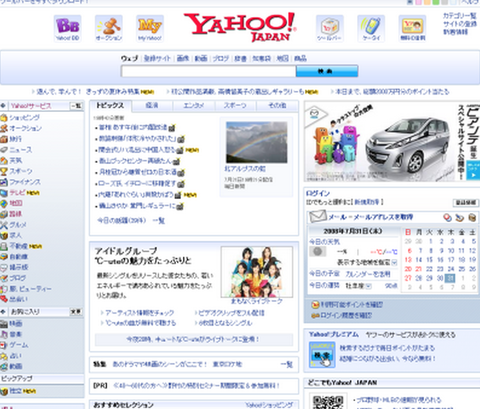Image resolution: width=480 pixels, height=409 pixels.
Task: Open 占い icon in favorites list
Action: click(x=4, y=356)
